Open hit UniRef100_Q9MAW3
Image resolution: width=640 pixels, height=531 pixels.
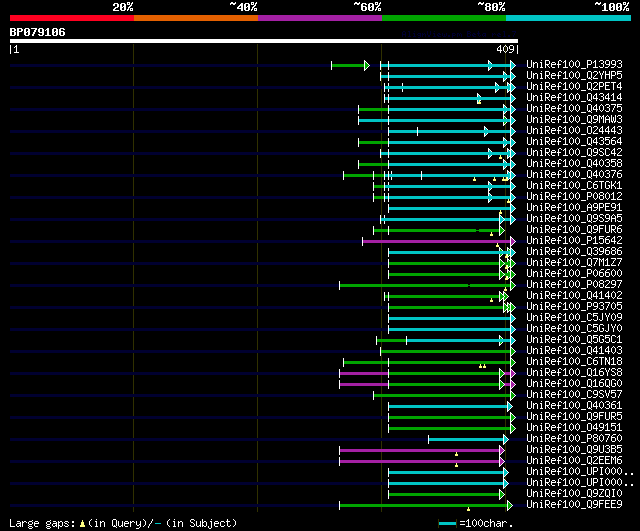(x=574, y=120)
